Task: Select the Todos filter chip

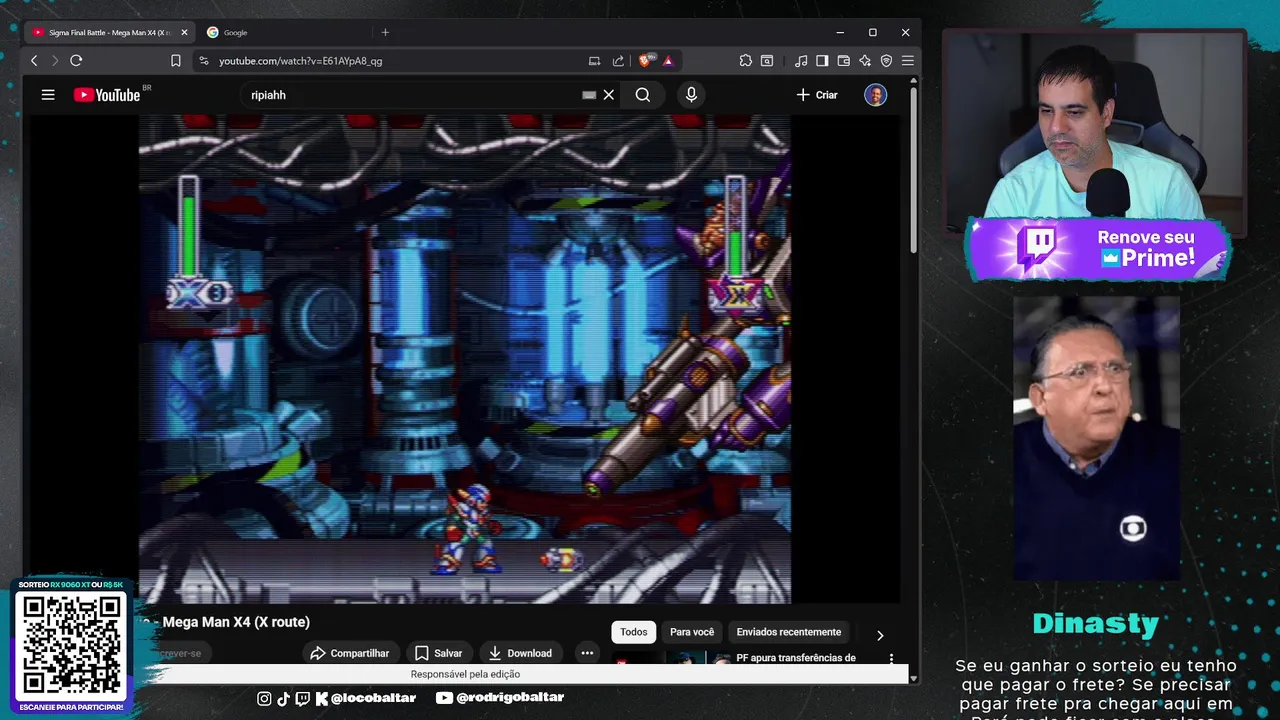Action: [634, 632]
